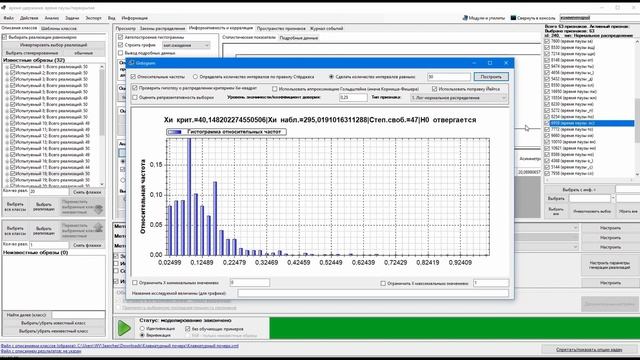640x360 pixels.
Task: Open the Информация menu
Action: [x=135, y=18]
